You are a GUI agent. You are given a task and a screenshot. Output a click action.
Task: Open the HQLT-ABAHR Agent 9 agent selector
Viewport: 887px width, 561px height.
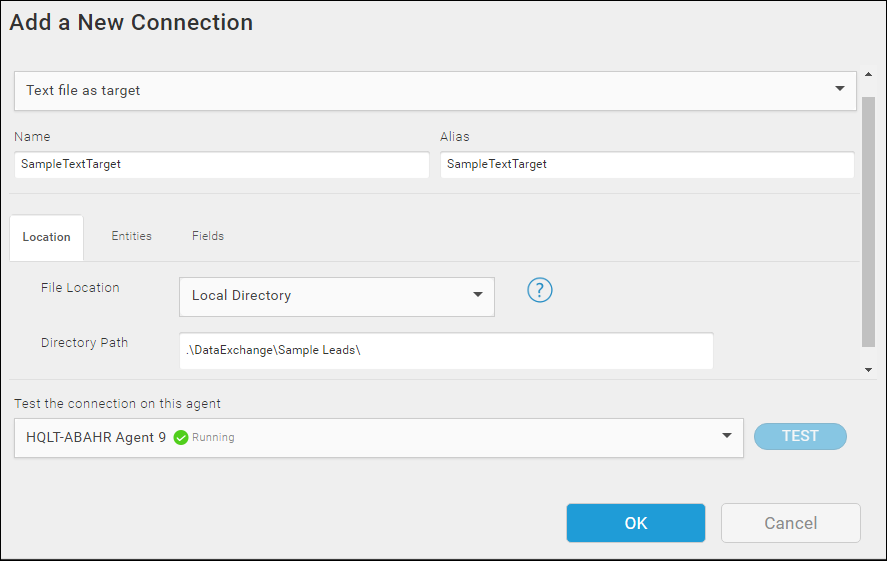[x=378, y=438]
